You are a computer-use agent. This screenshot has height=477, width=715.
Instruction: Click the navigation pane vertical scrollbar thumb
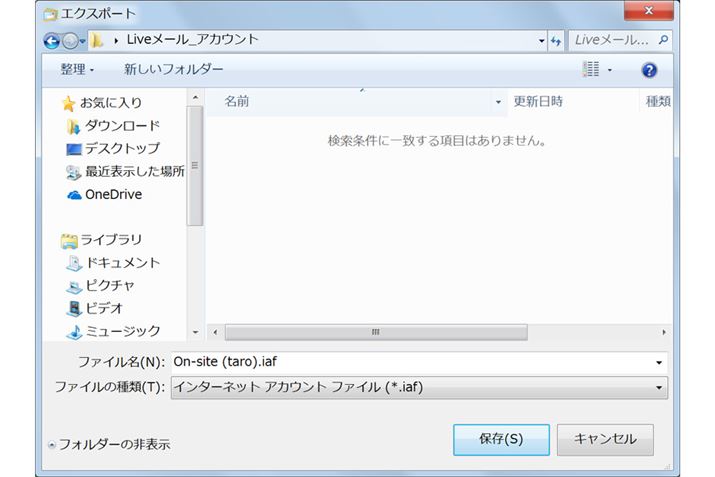(x=195, y=166)
